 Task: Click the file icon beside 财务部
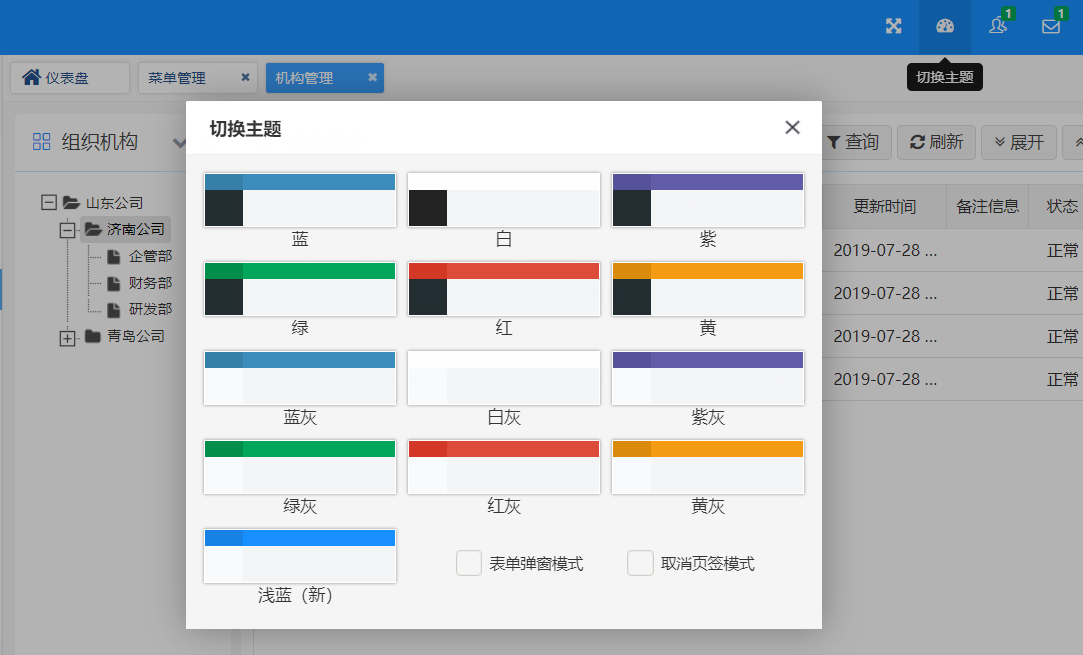(x=114, y=283)
